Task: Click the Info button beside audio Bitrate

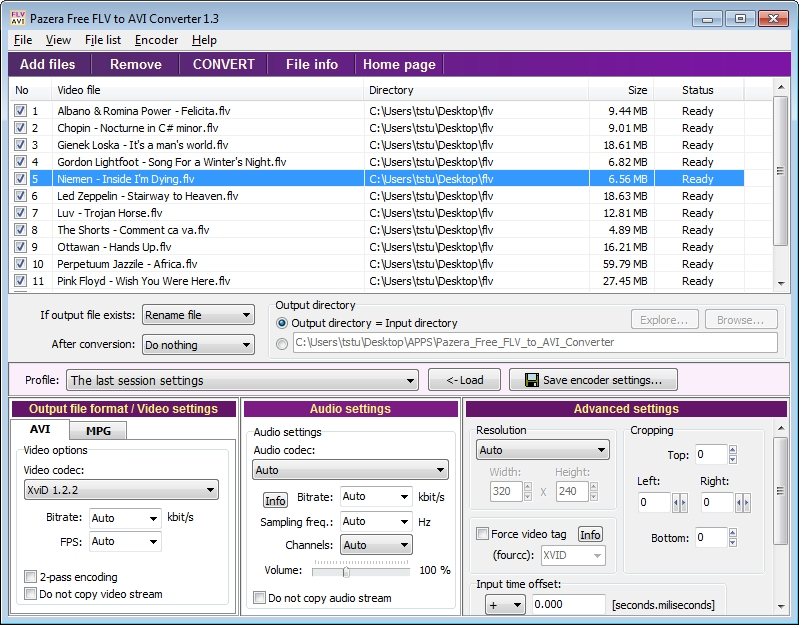Action: pyautogui.click(x=275, y=500)
